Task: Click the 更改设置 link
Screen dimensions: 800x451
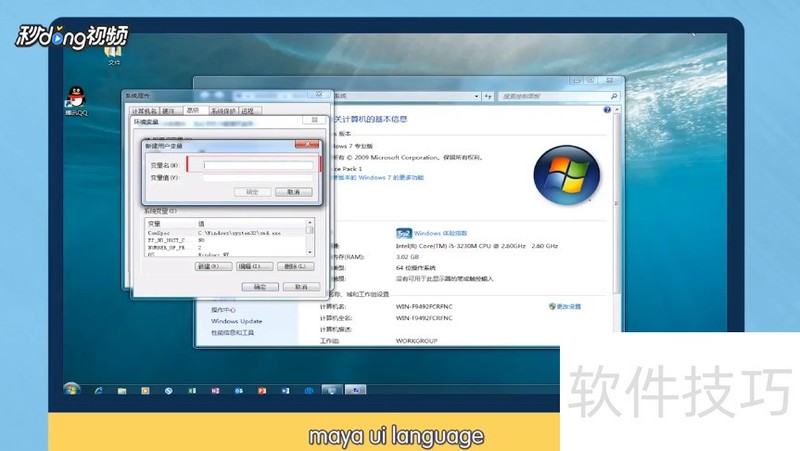Action: point(568,307)
